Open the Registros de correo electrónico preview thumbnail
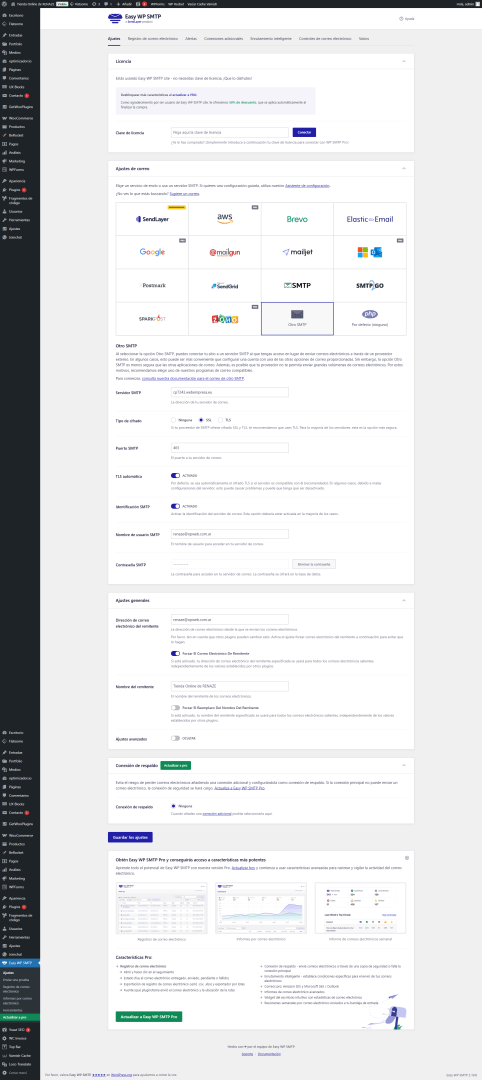The width and height of the screenshot is (482, 1080). point(161,908)
